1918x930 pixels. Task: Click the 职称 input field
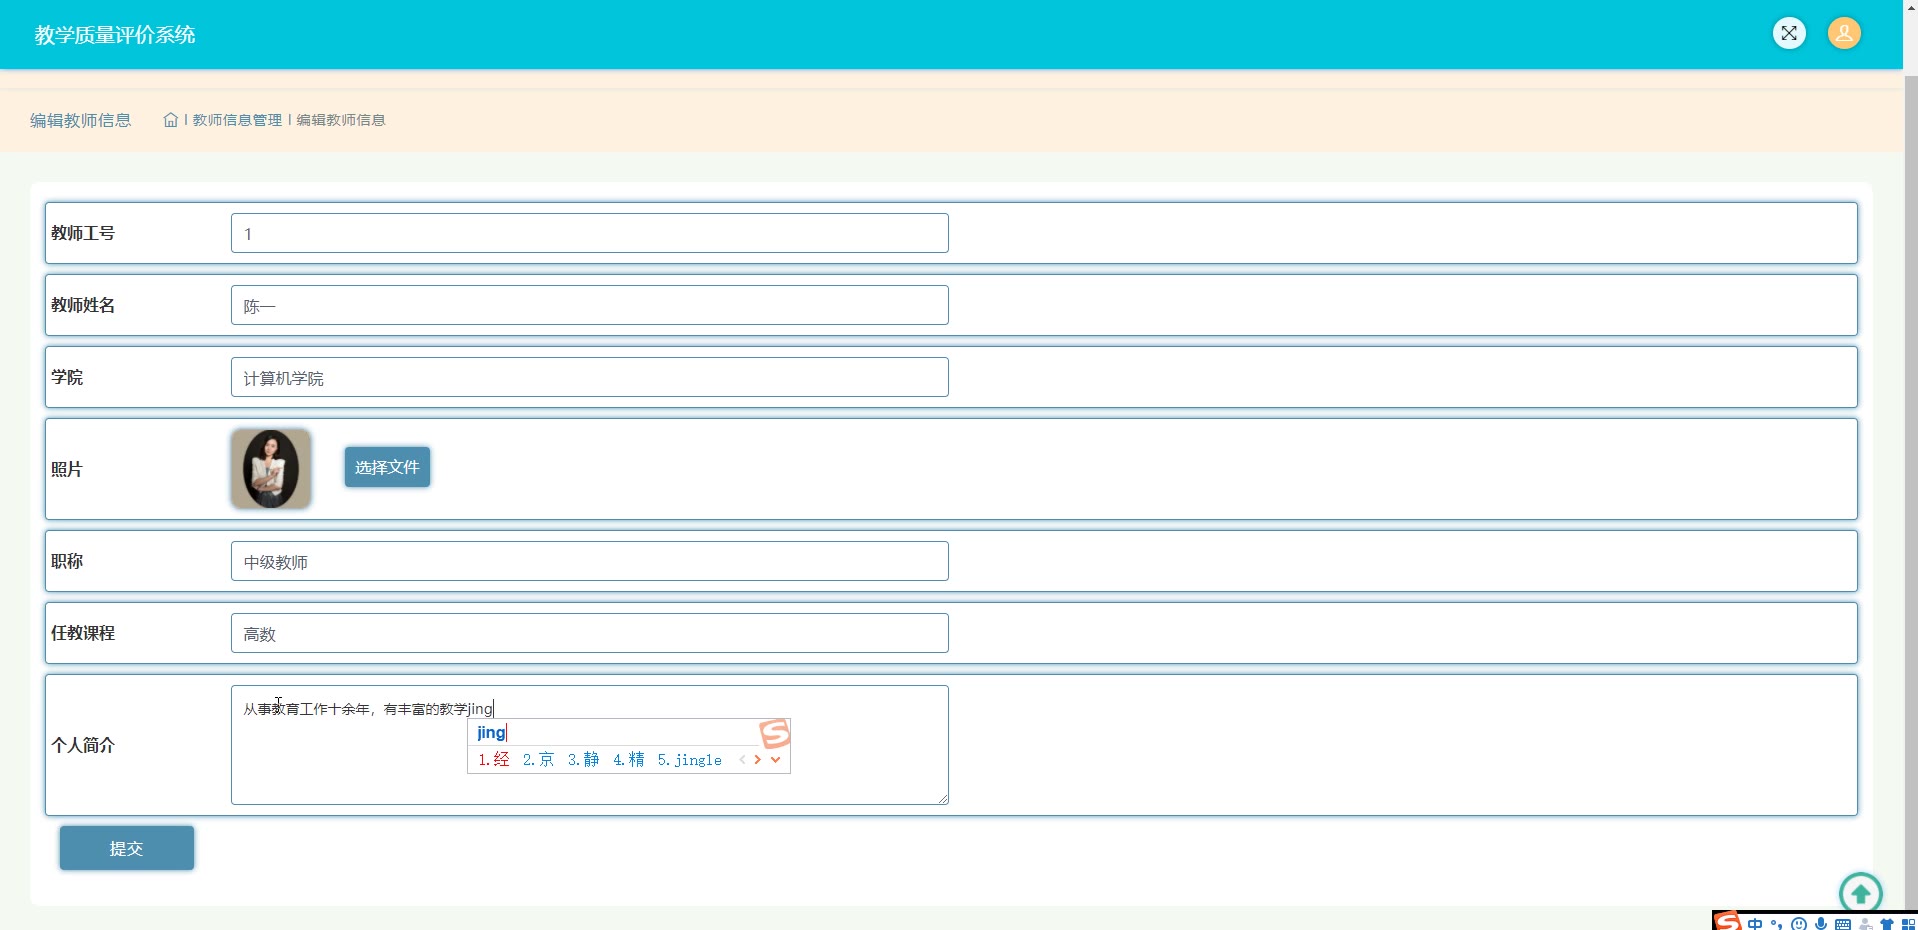click(x=589, y=561)
